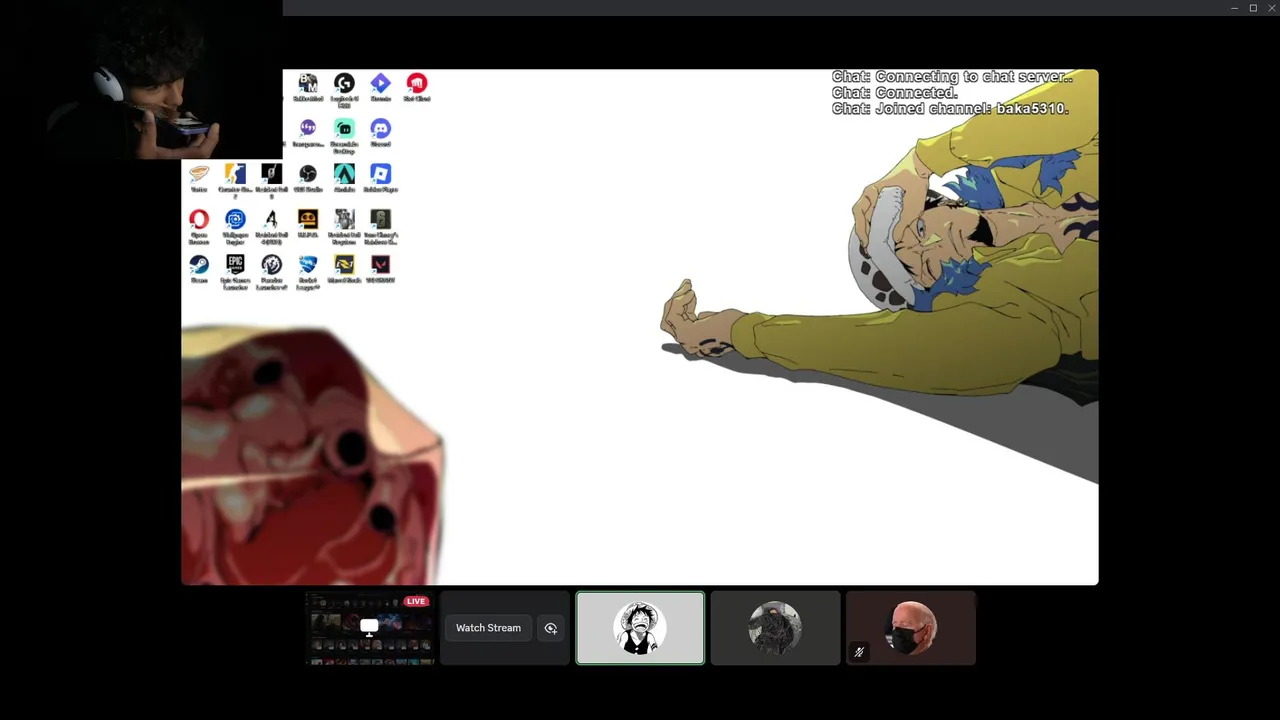Open the Resident Evil 4 shortcut
1280x720 pixels.
coord(271,226)
